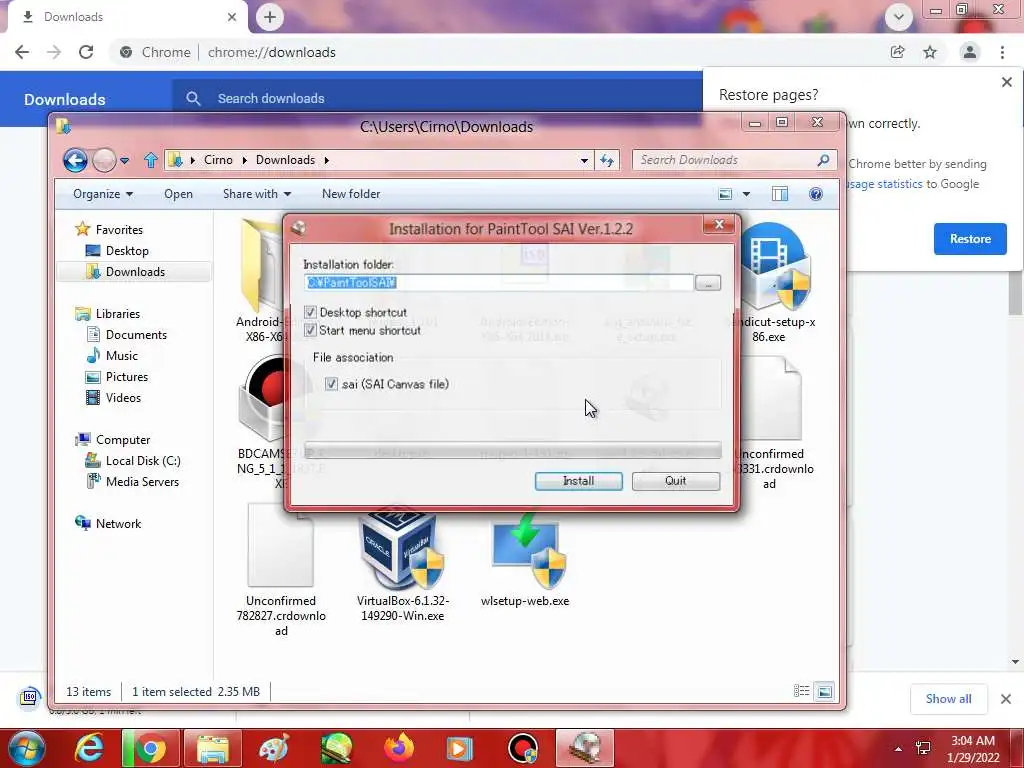The height and width of the screenshot is (768, 1024).
Task: Open the installation folder browse button
Action: [708, 283]
